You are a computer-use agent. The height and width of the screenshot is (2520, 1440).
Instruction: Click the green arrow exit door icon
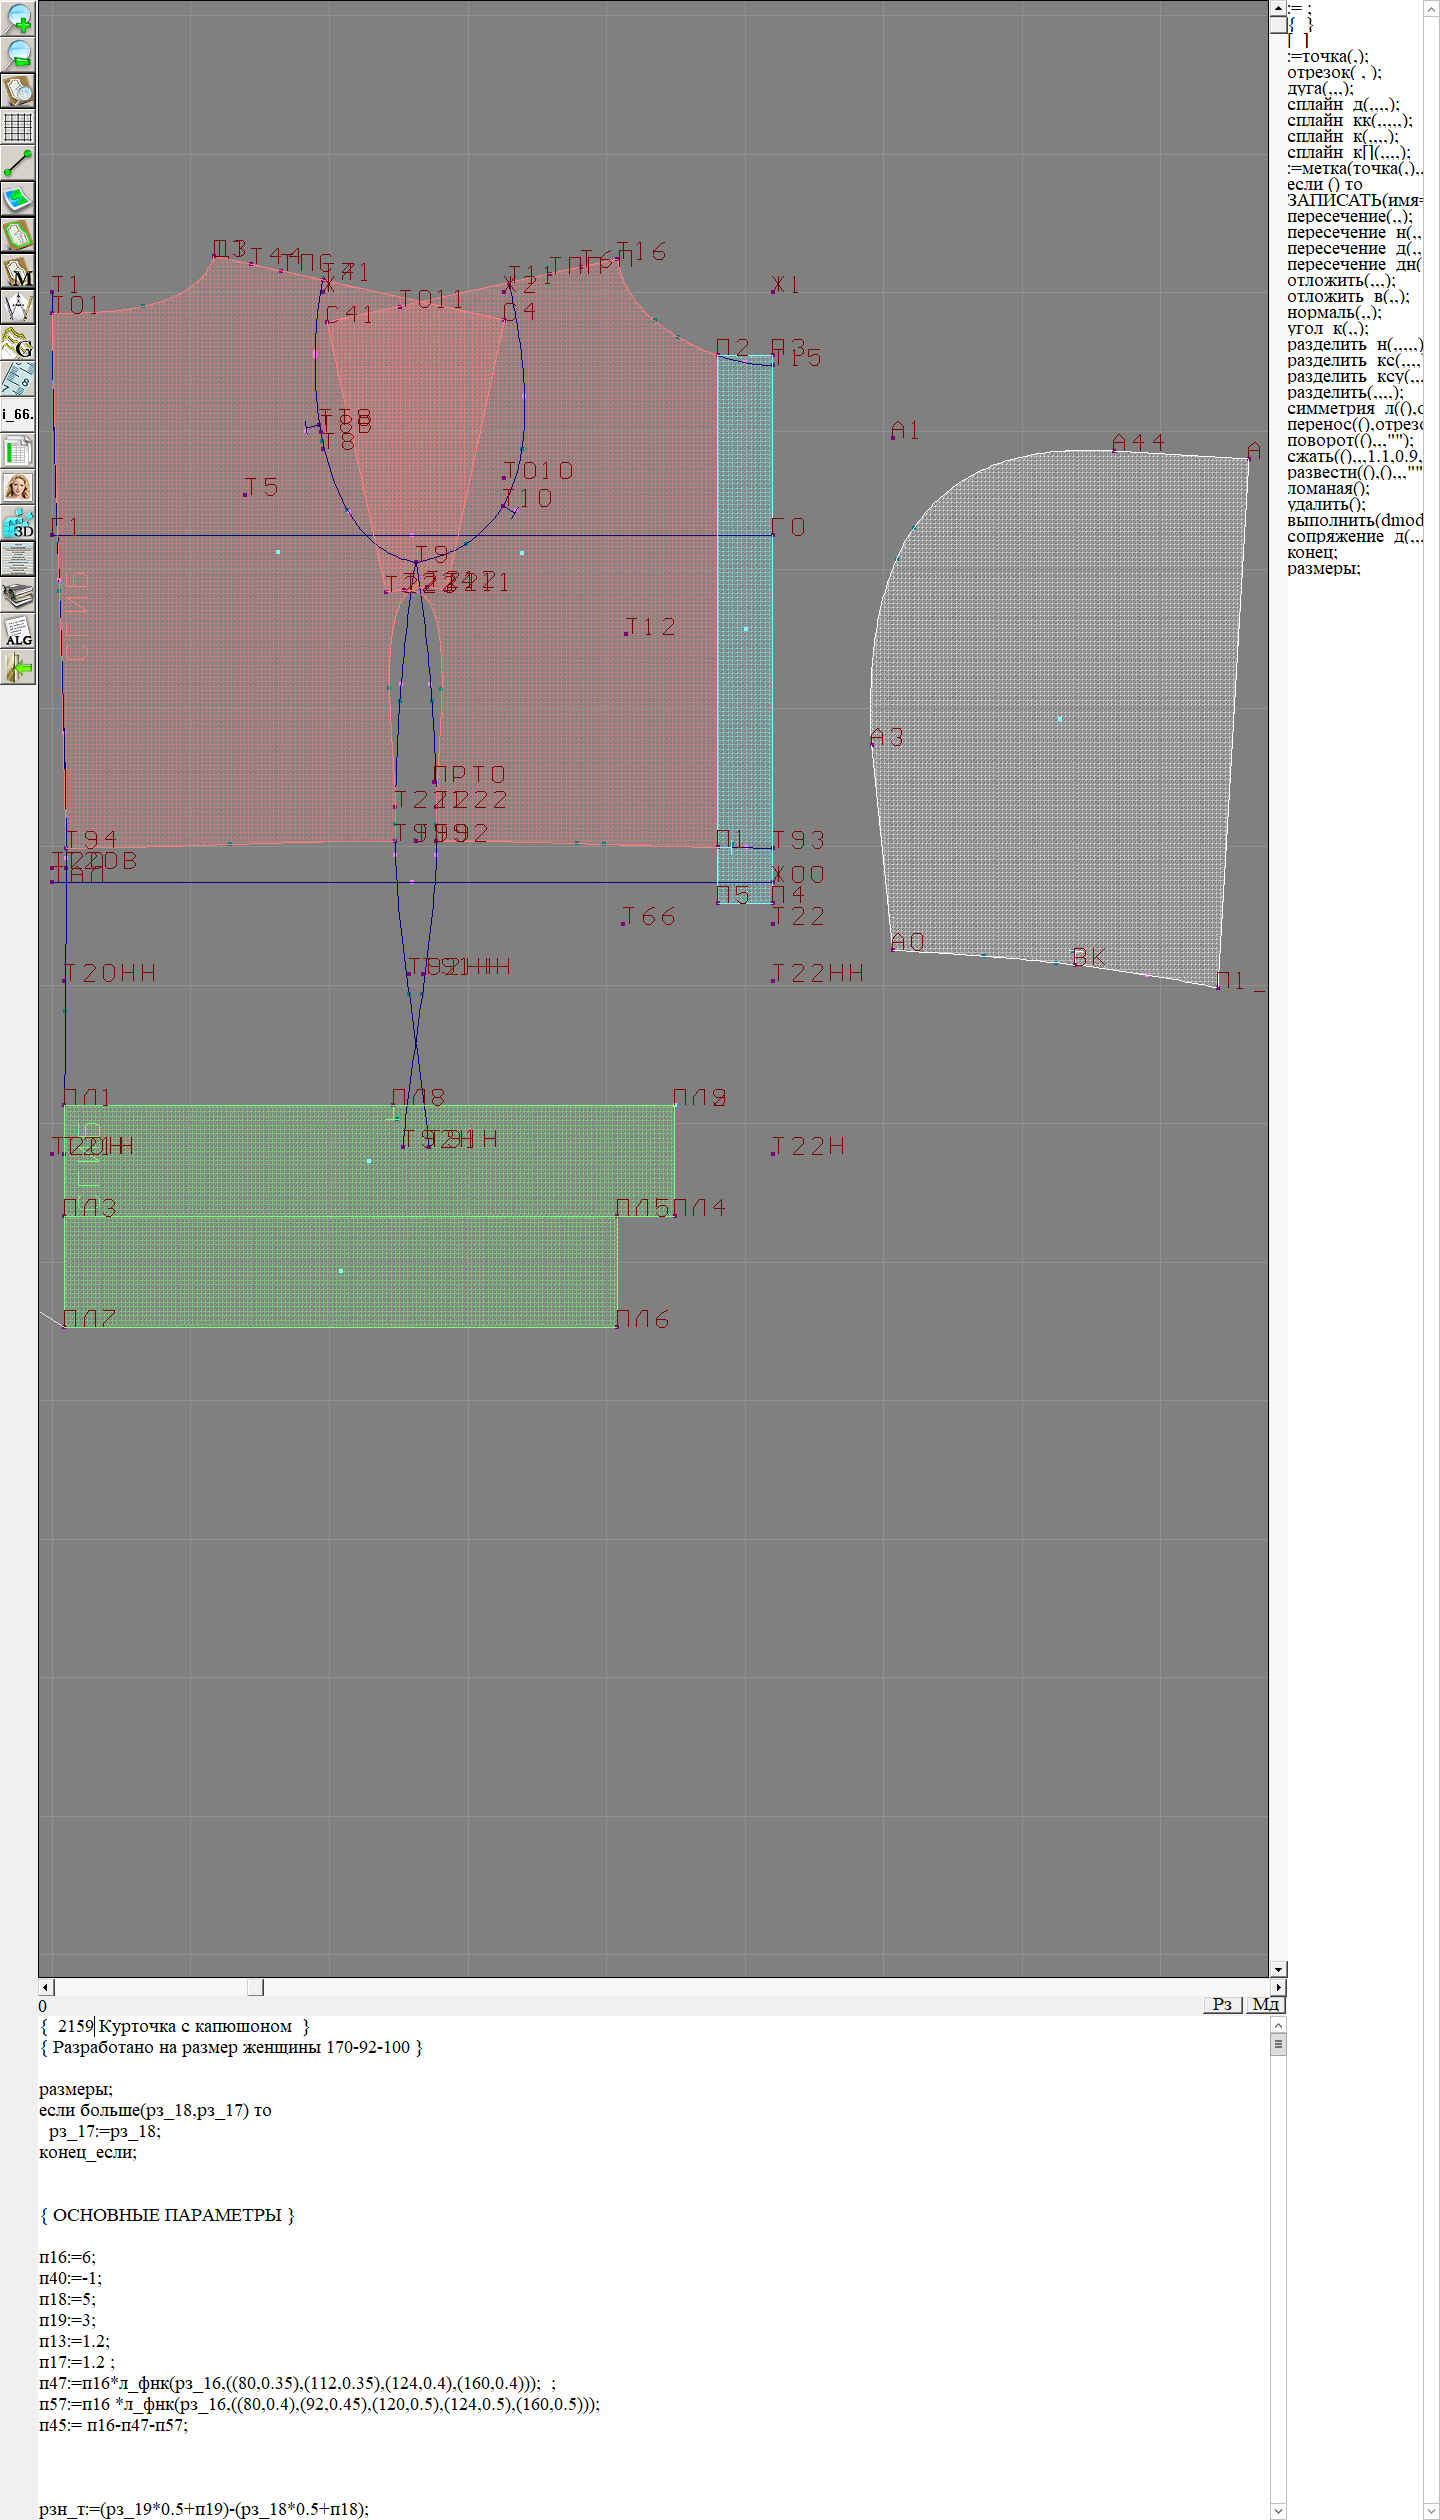point(18,667)
